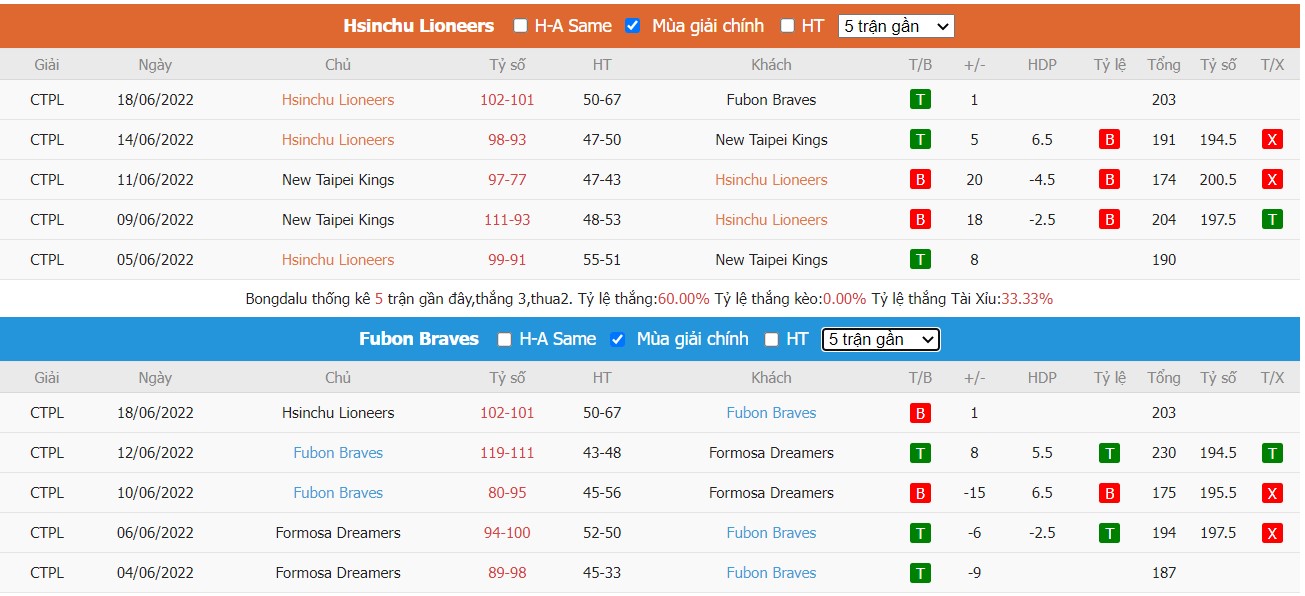This screenshot has height=596, width=1305.
Task: Uncheck Mùa giải chính in Hsinchu Lioneers header
Action: pos(632,26)
